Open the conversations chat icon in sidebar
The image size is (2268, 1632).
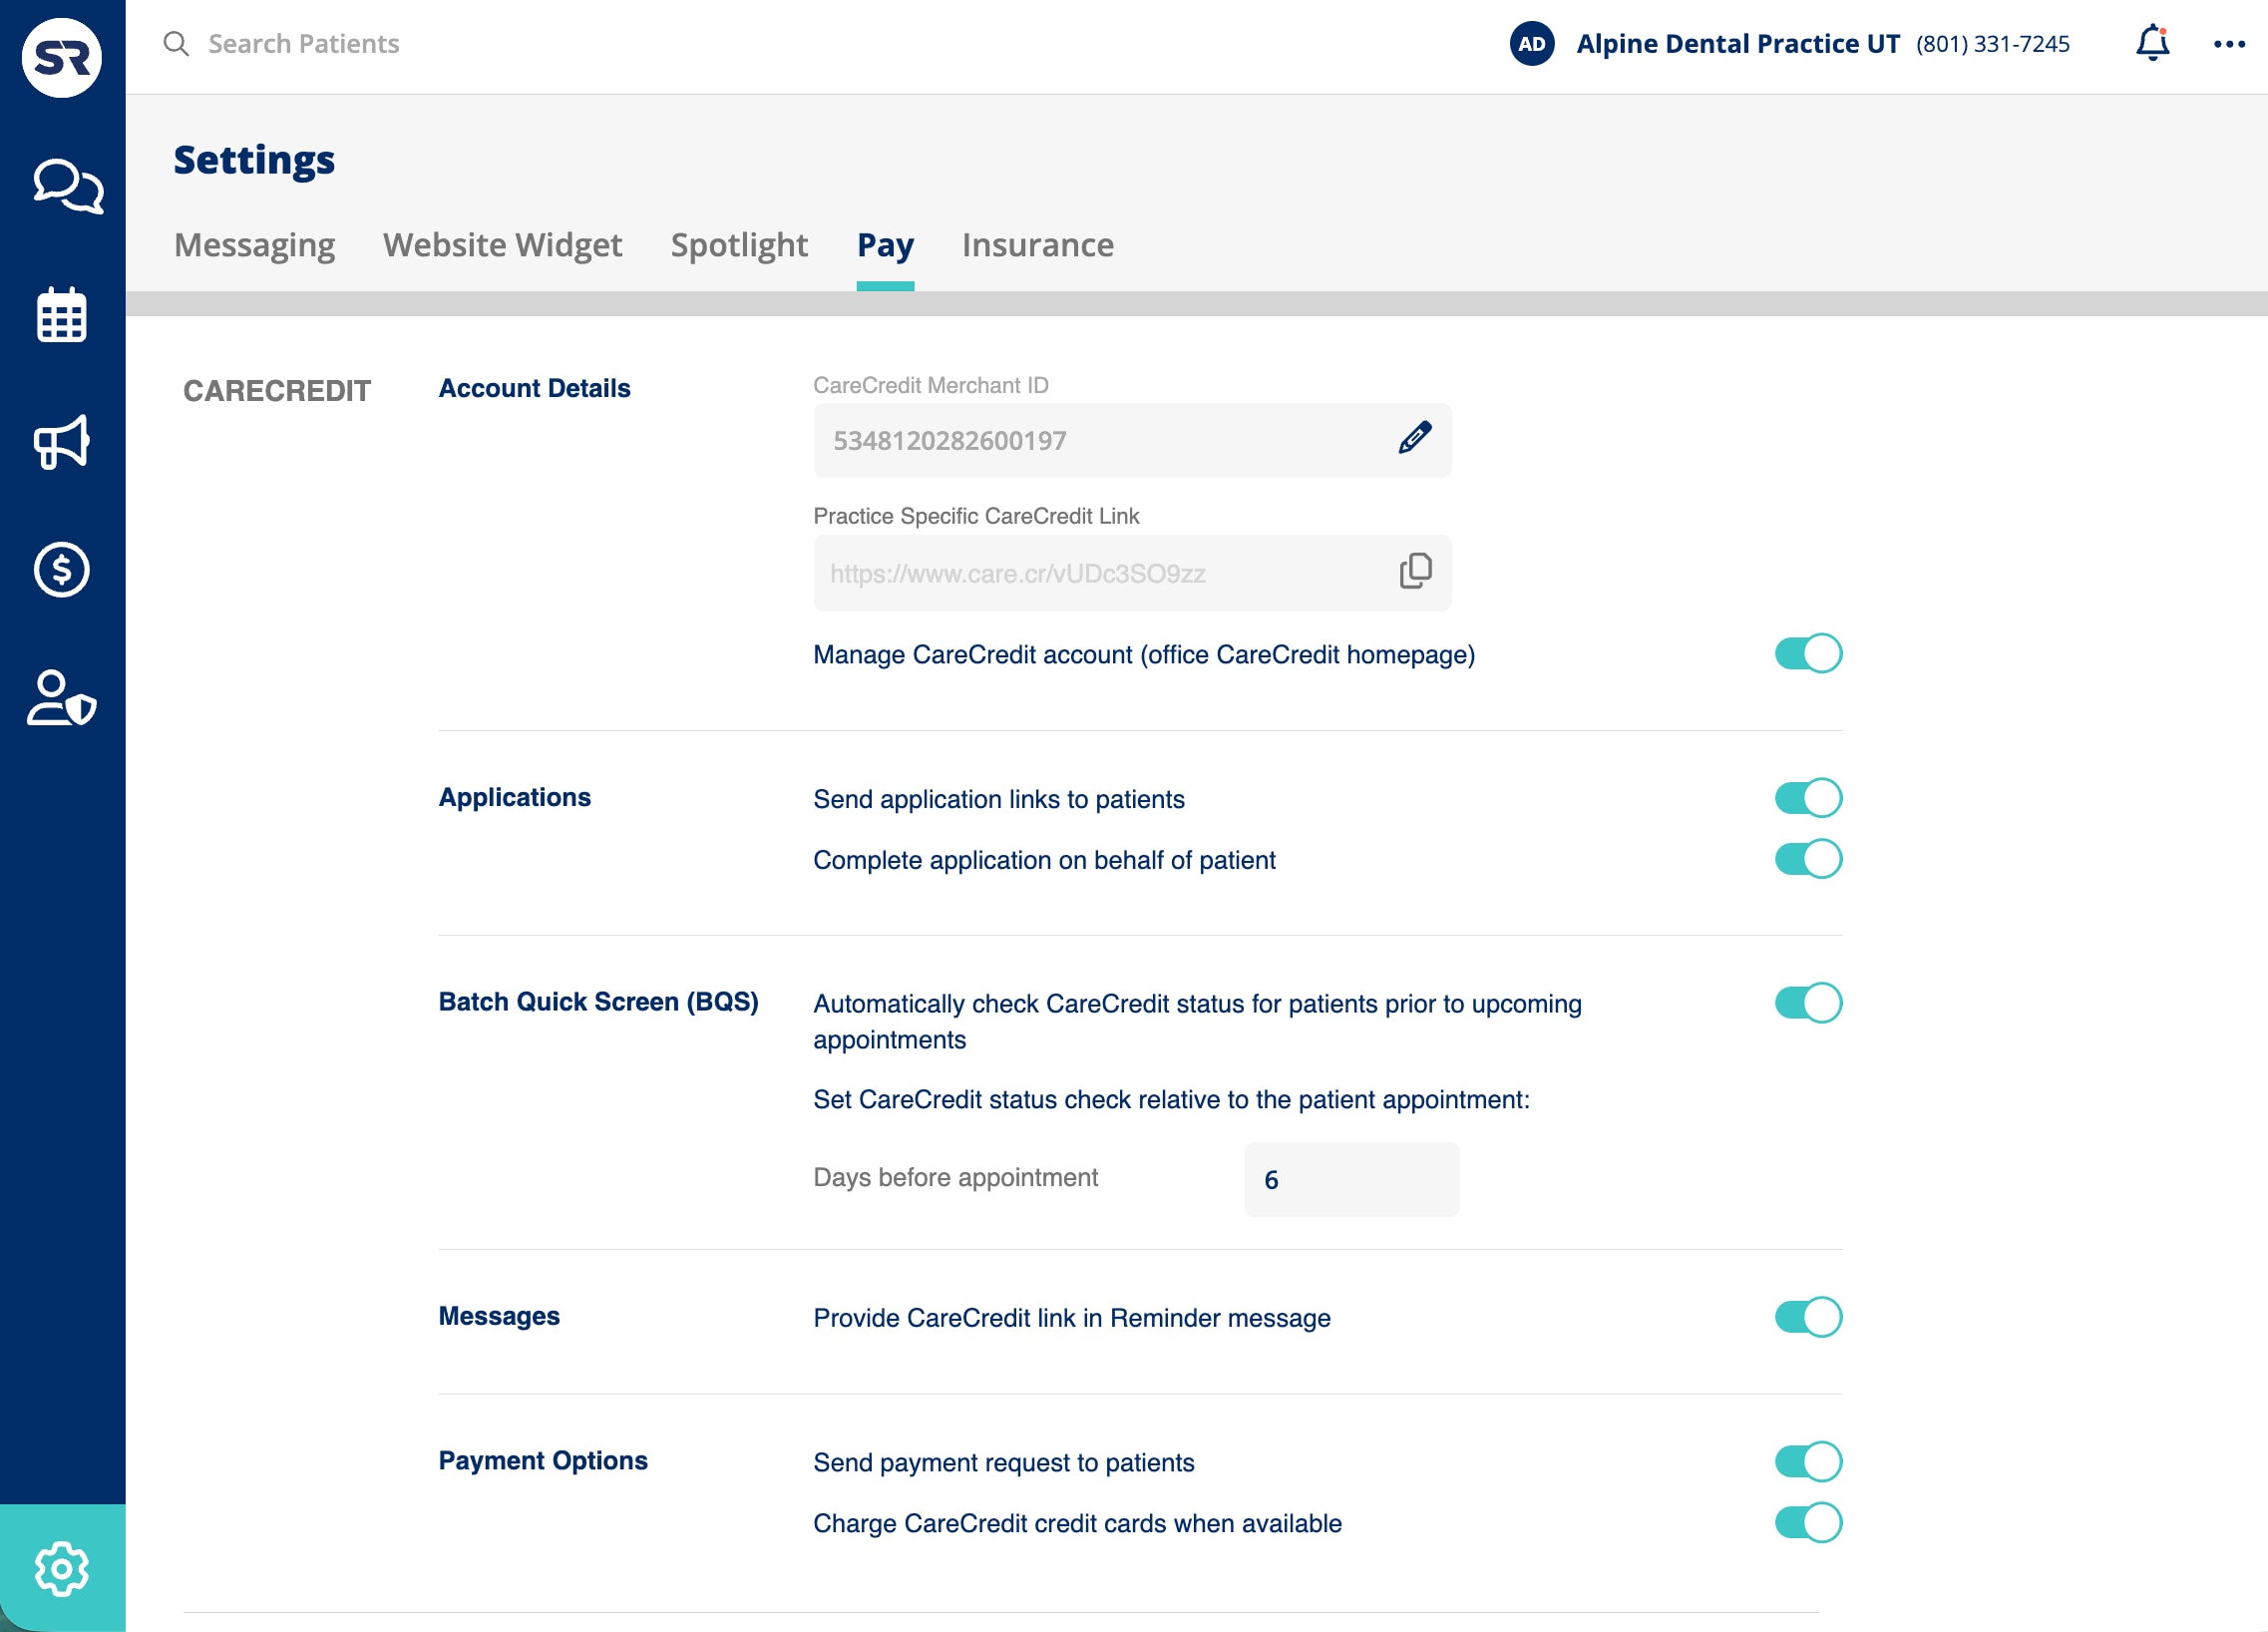65,187
